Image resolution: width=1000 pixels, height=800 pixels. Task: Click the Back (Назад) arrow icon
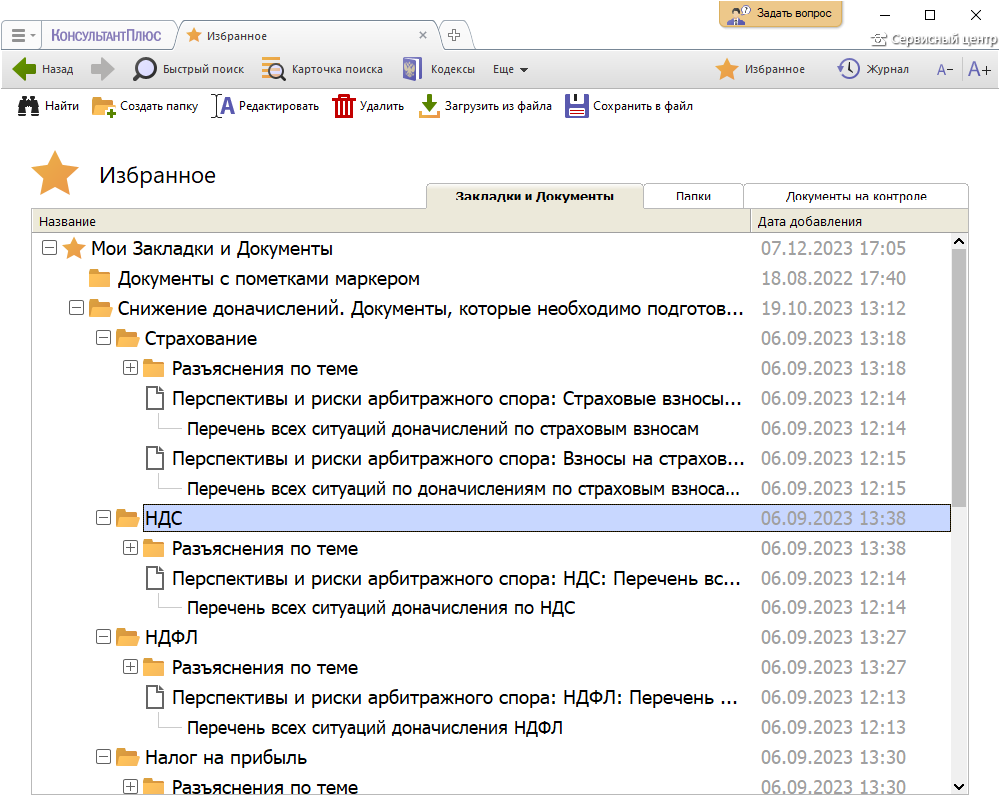[x=24, y=69]
